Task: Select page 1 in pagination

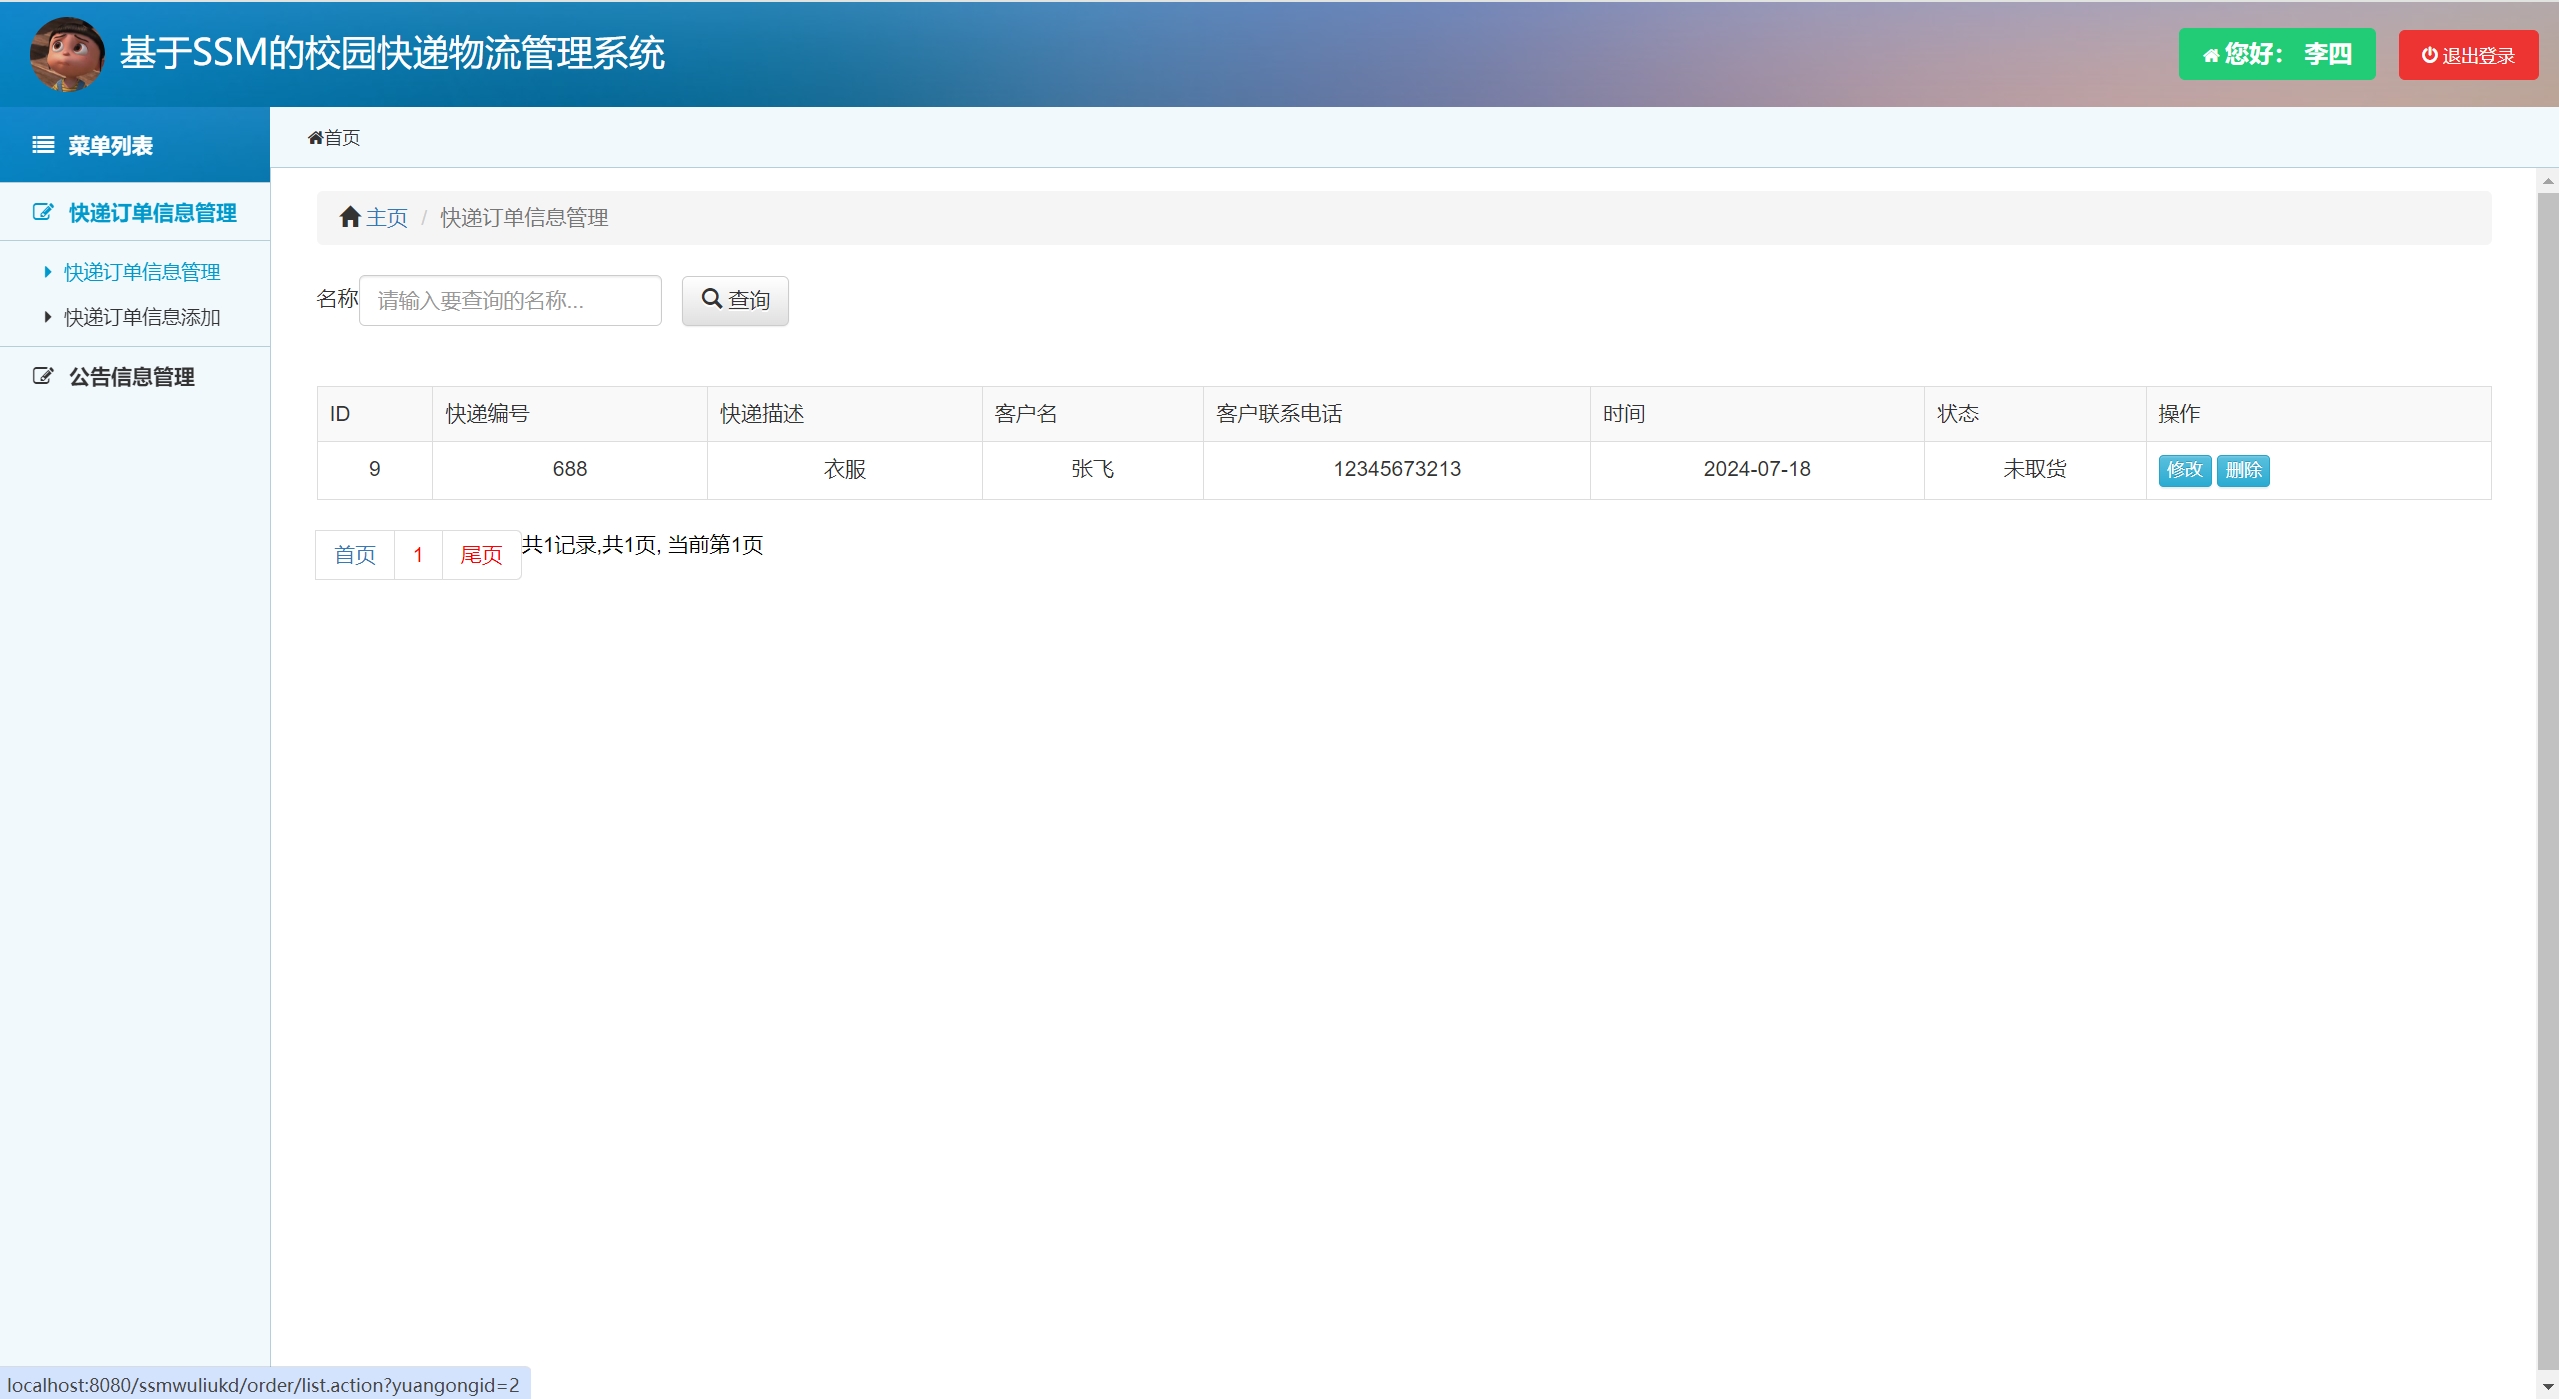Action: point(418,555)
